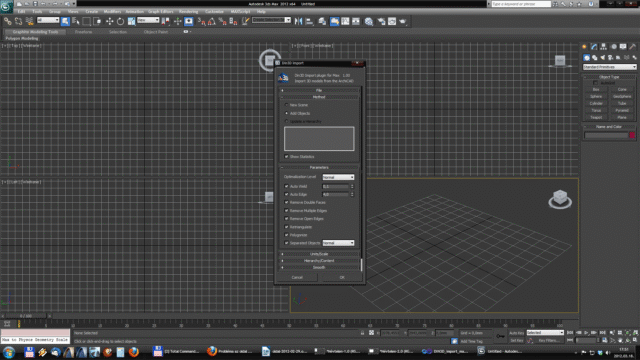The width and height of the screenshot is (640, 360).
Task: Toggle the Retriangulate checkbox
Action: click(287, 227)
